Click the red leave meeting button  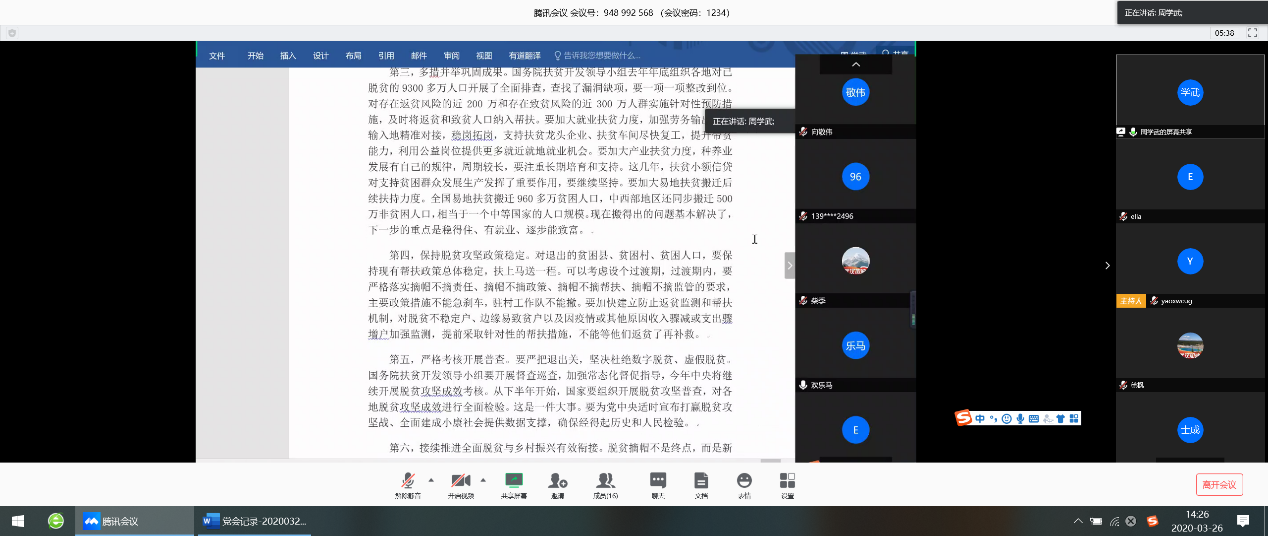click(x=1219, y=484)
